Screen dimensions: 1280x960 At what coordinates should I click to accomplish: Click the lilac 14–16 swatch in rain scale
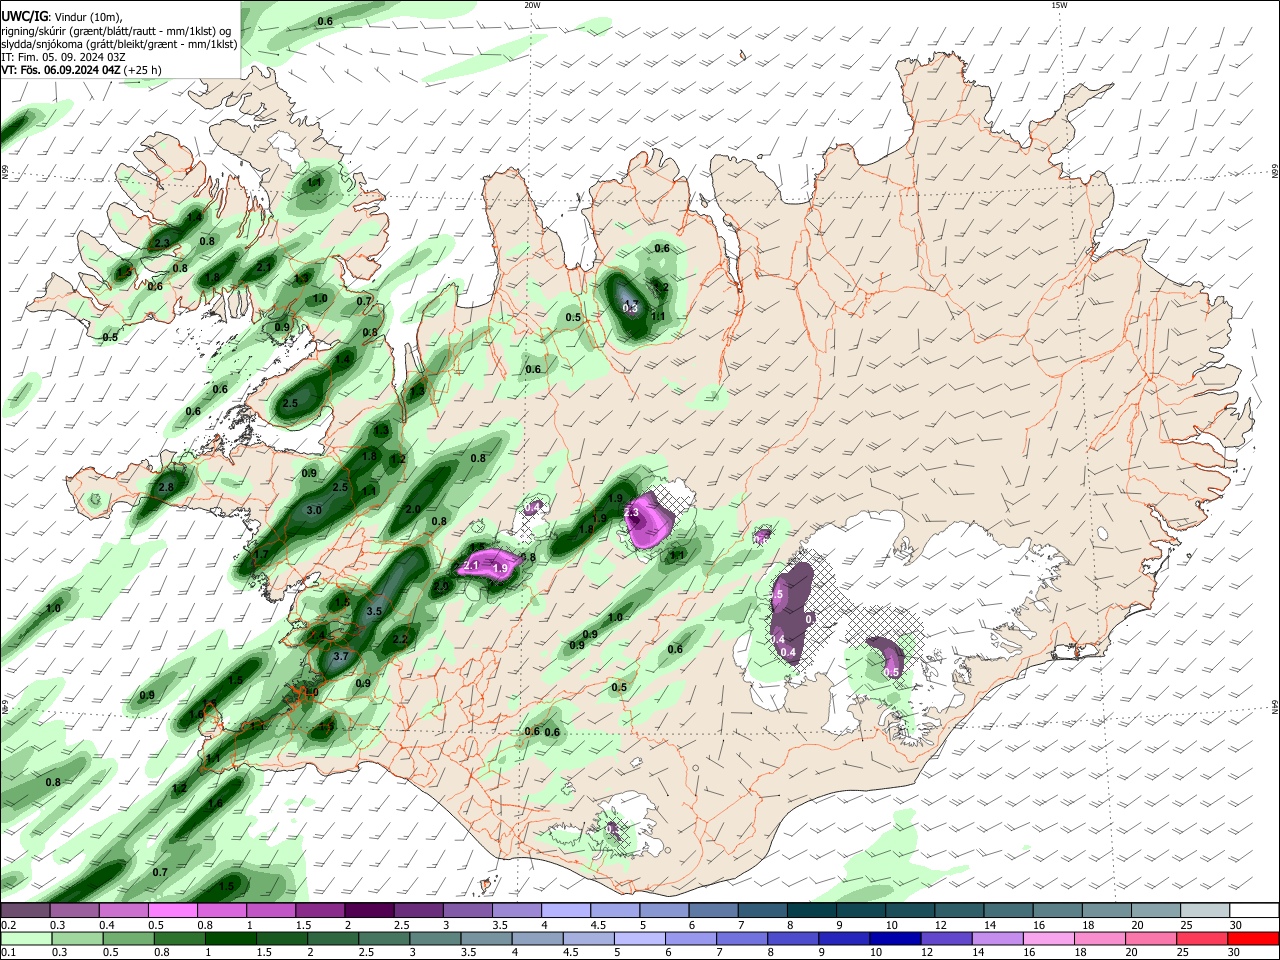(998, 938)
